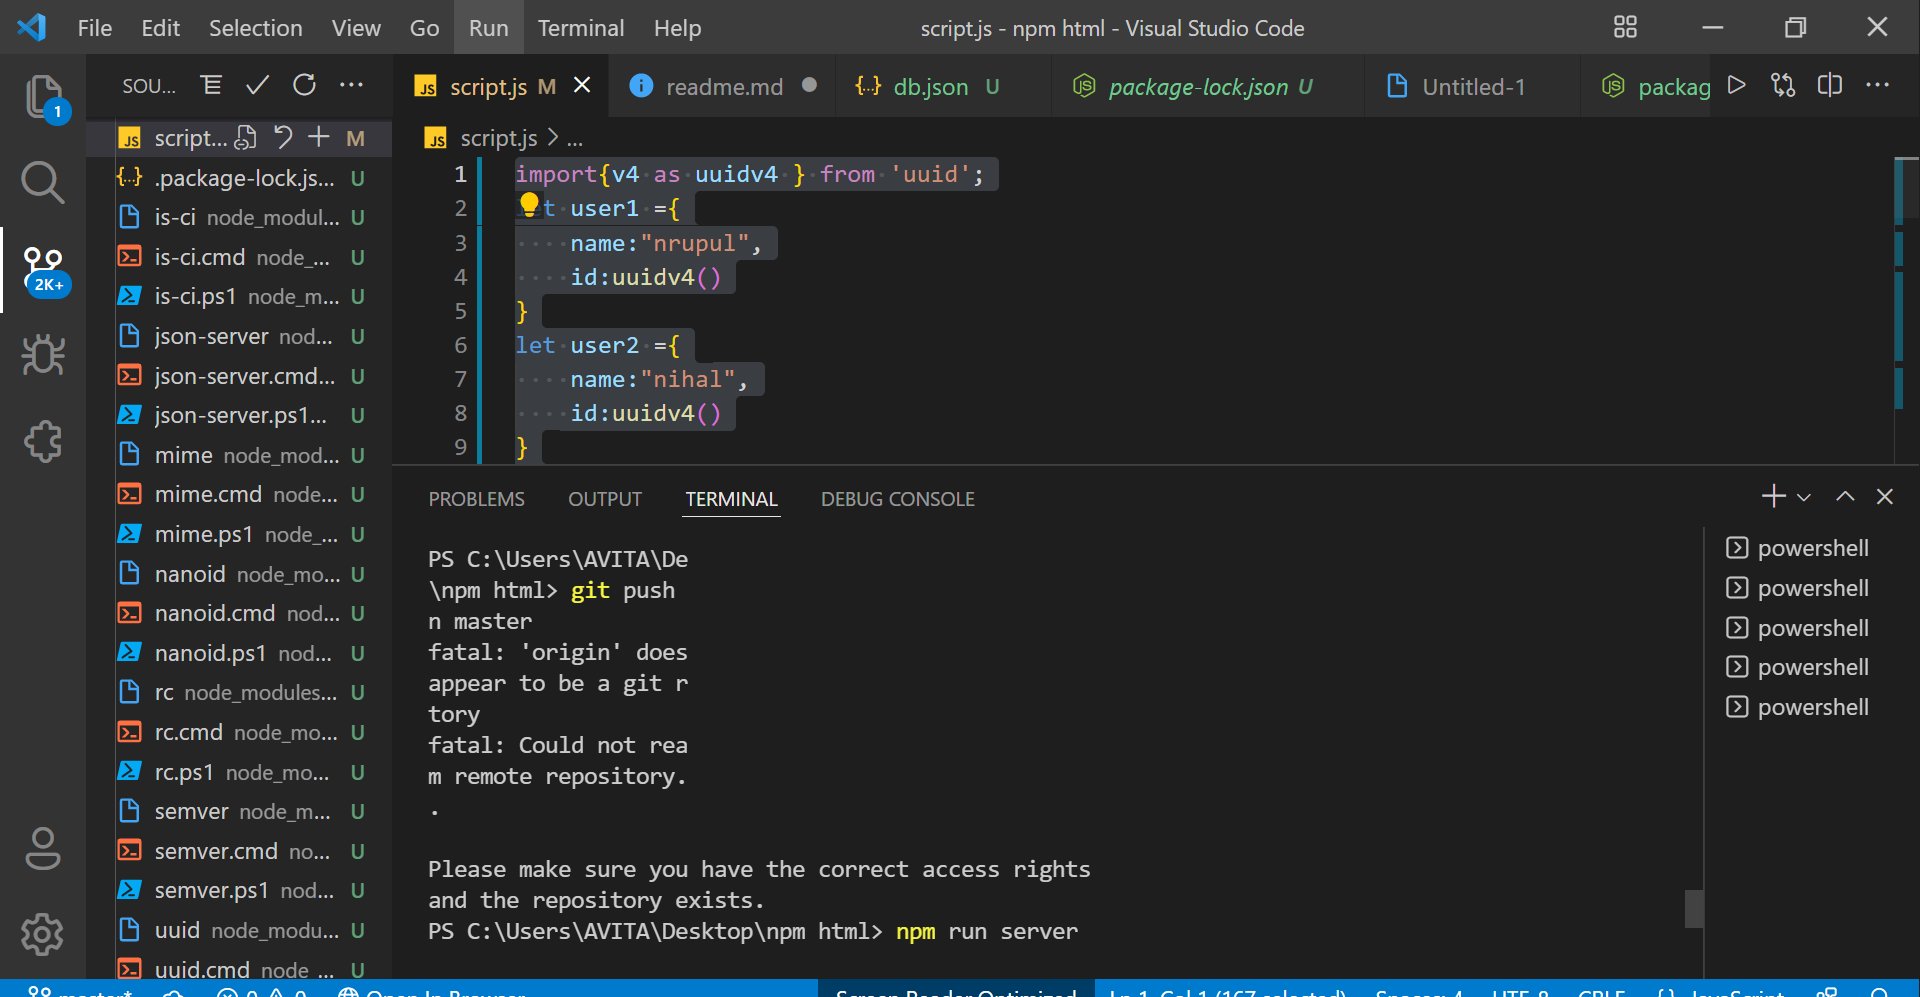Discard changes for script.js

(x=283, y=137)
